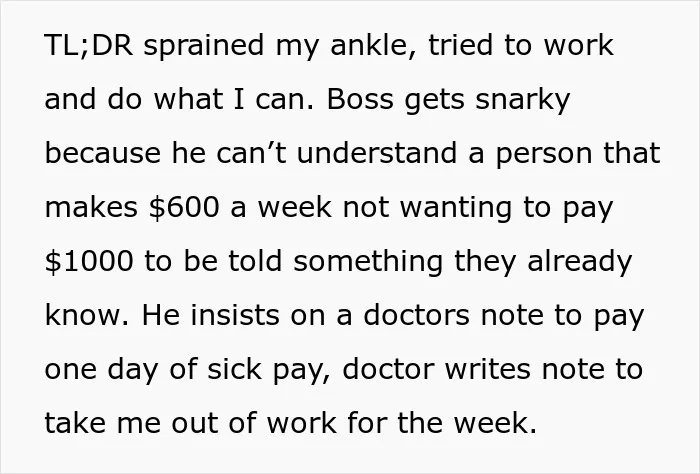Click the "$600" amount

(184, 208)
